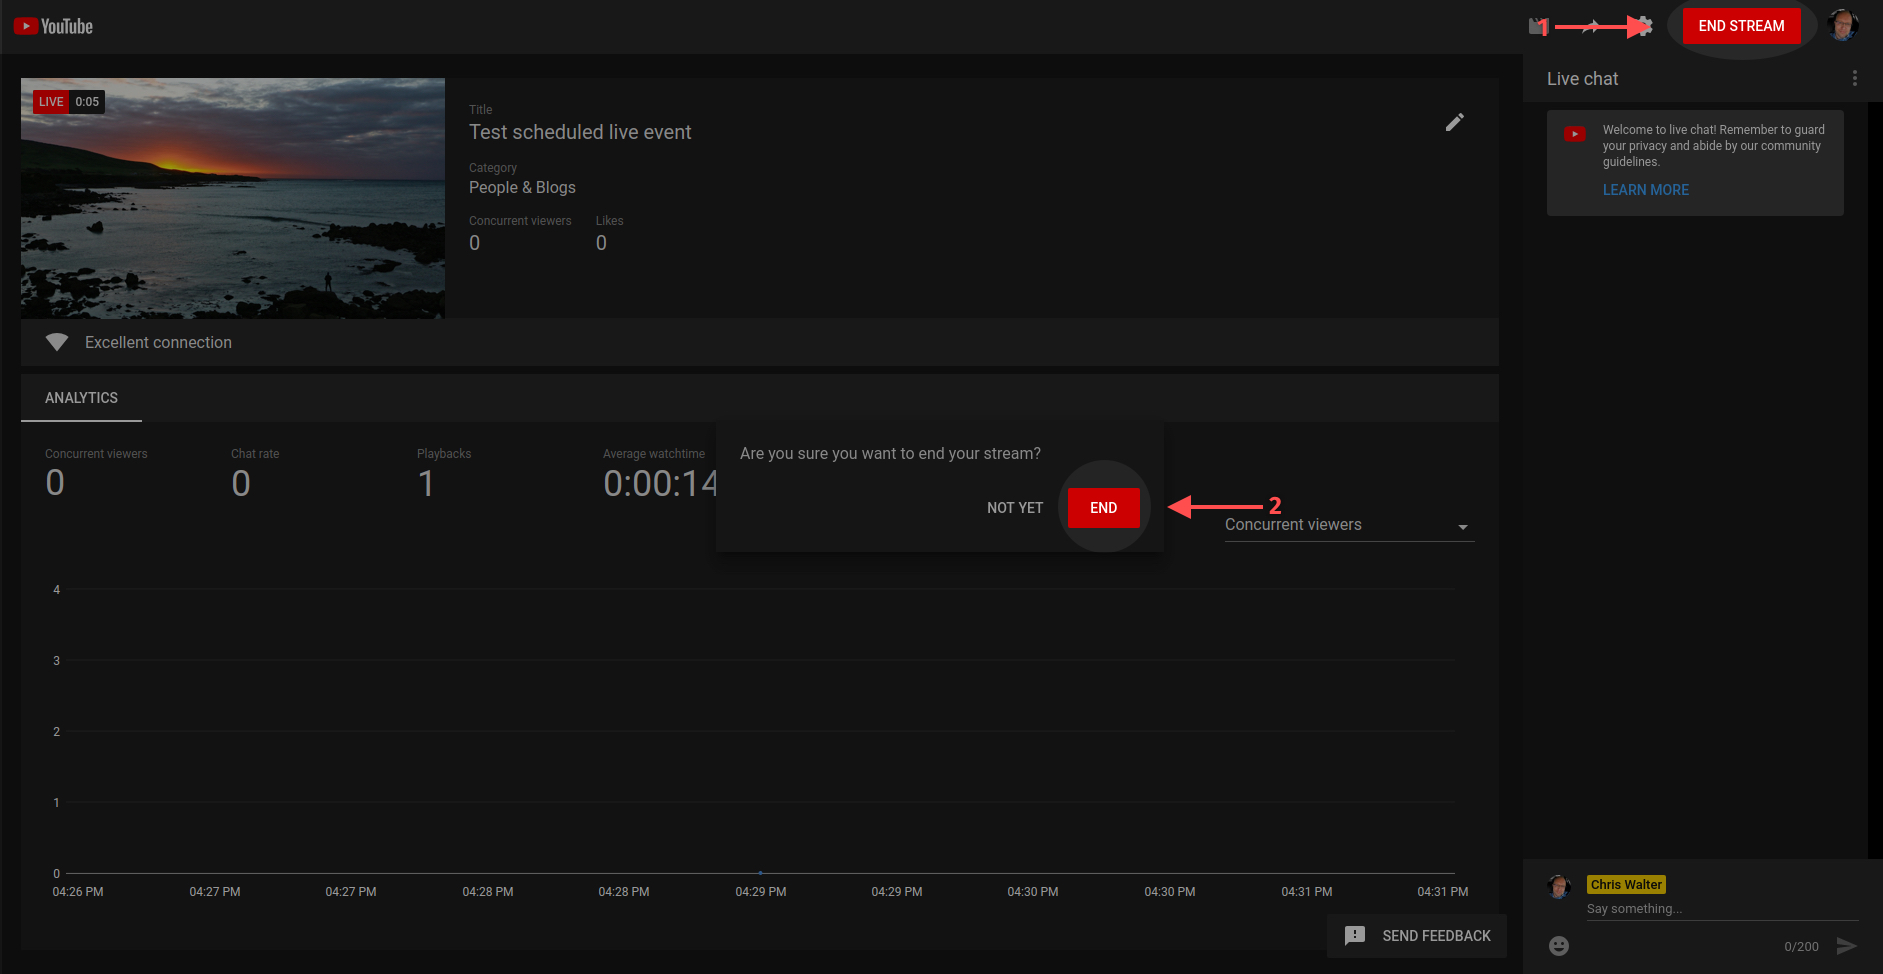Click the YouTube logo
Viewport: 1883px width, 974px height.
click(54, 27)
